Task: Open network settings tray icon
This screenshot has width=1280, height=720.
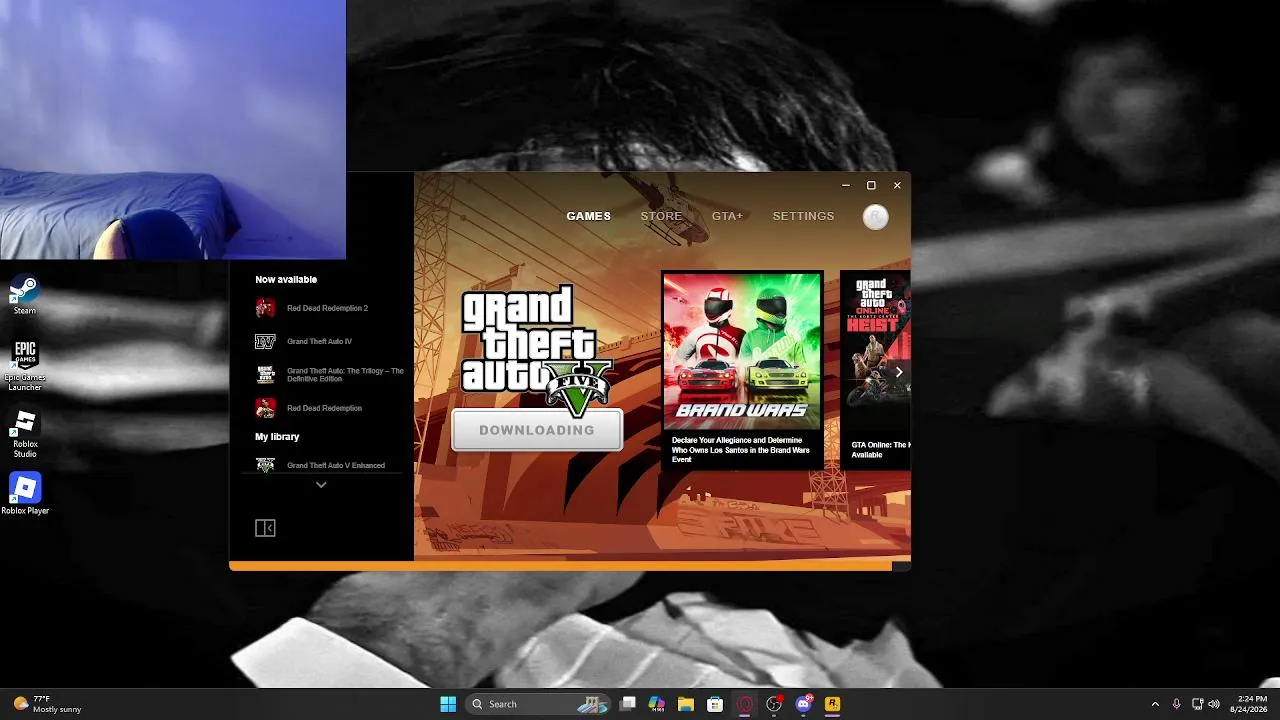Action: pyautogui.click(x=1198, y=704)
